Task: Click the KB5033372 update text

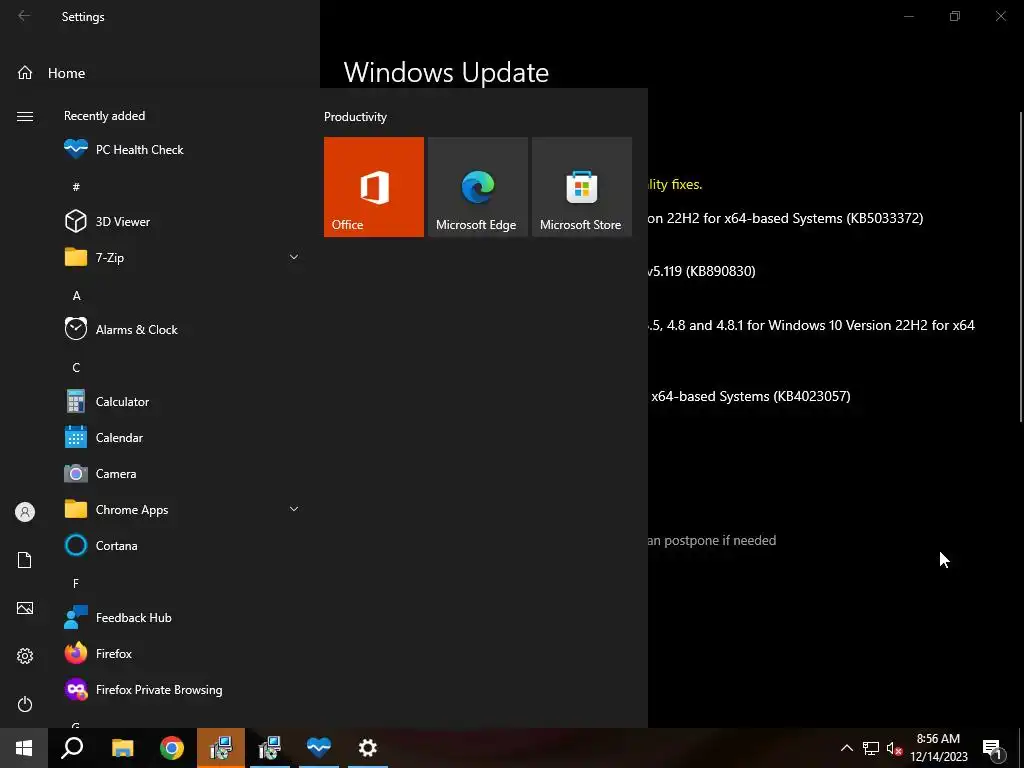Action: [x=786, y=218]
